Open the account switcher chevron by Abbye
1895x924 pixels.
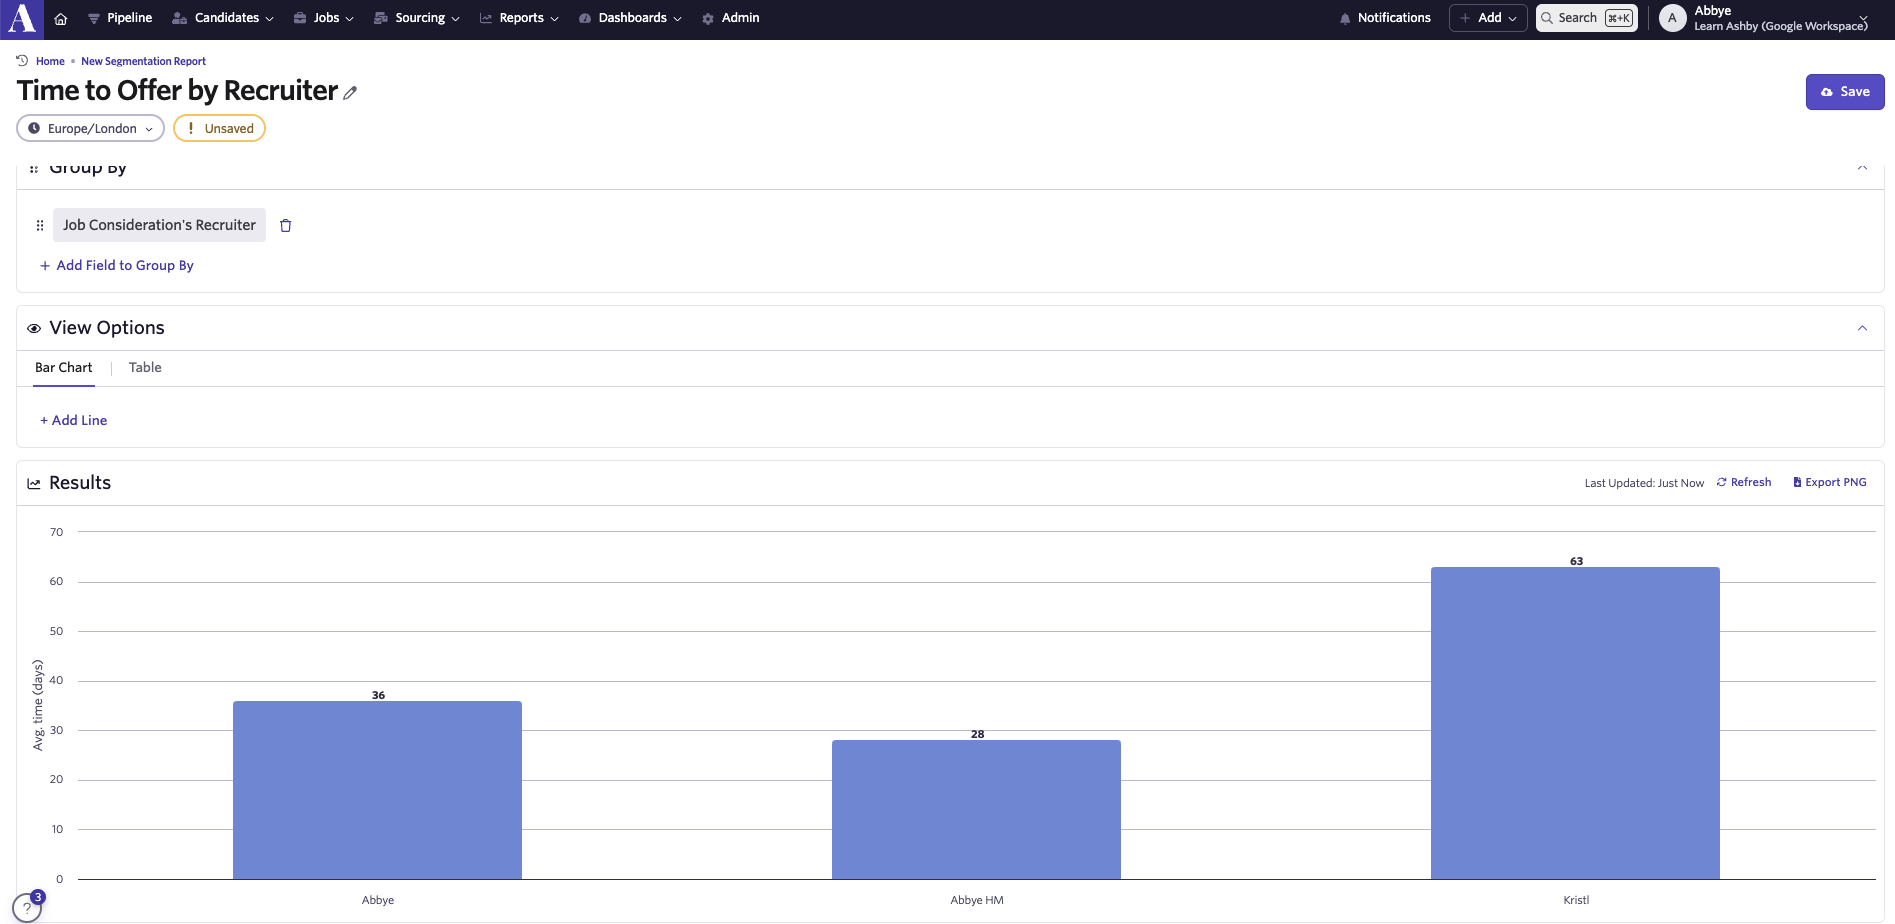click(1864, 18)
